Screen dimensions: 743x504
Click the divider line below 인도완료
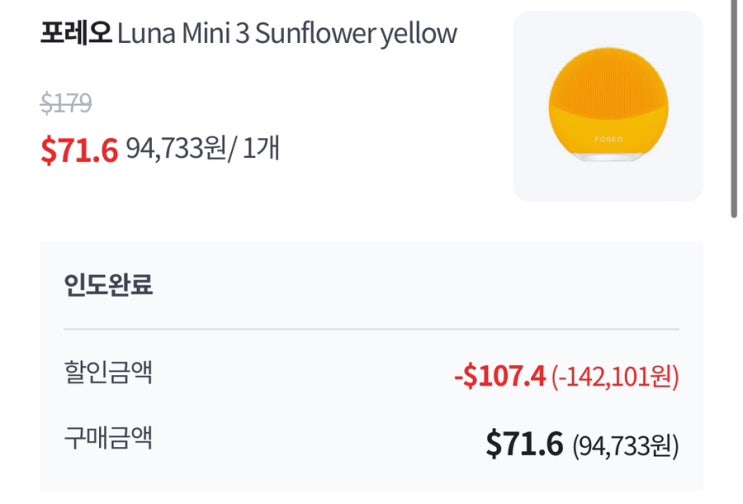pyautogui.click(x=371, y=329)
